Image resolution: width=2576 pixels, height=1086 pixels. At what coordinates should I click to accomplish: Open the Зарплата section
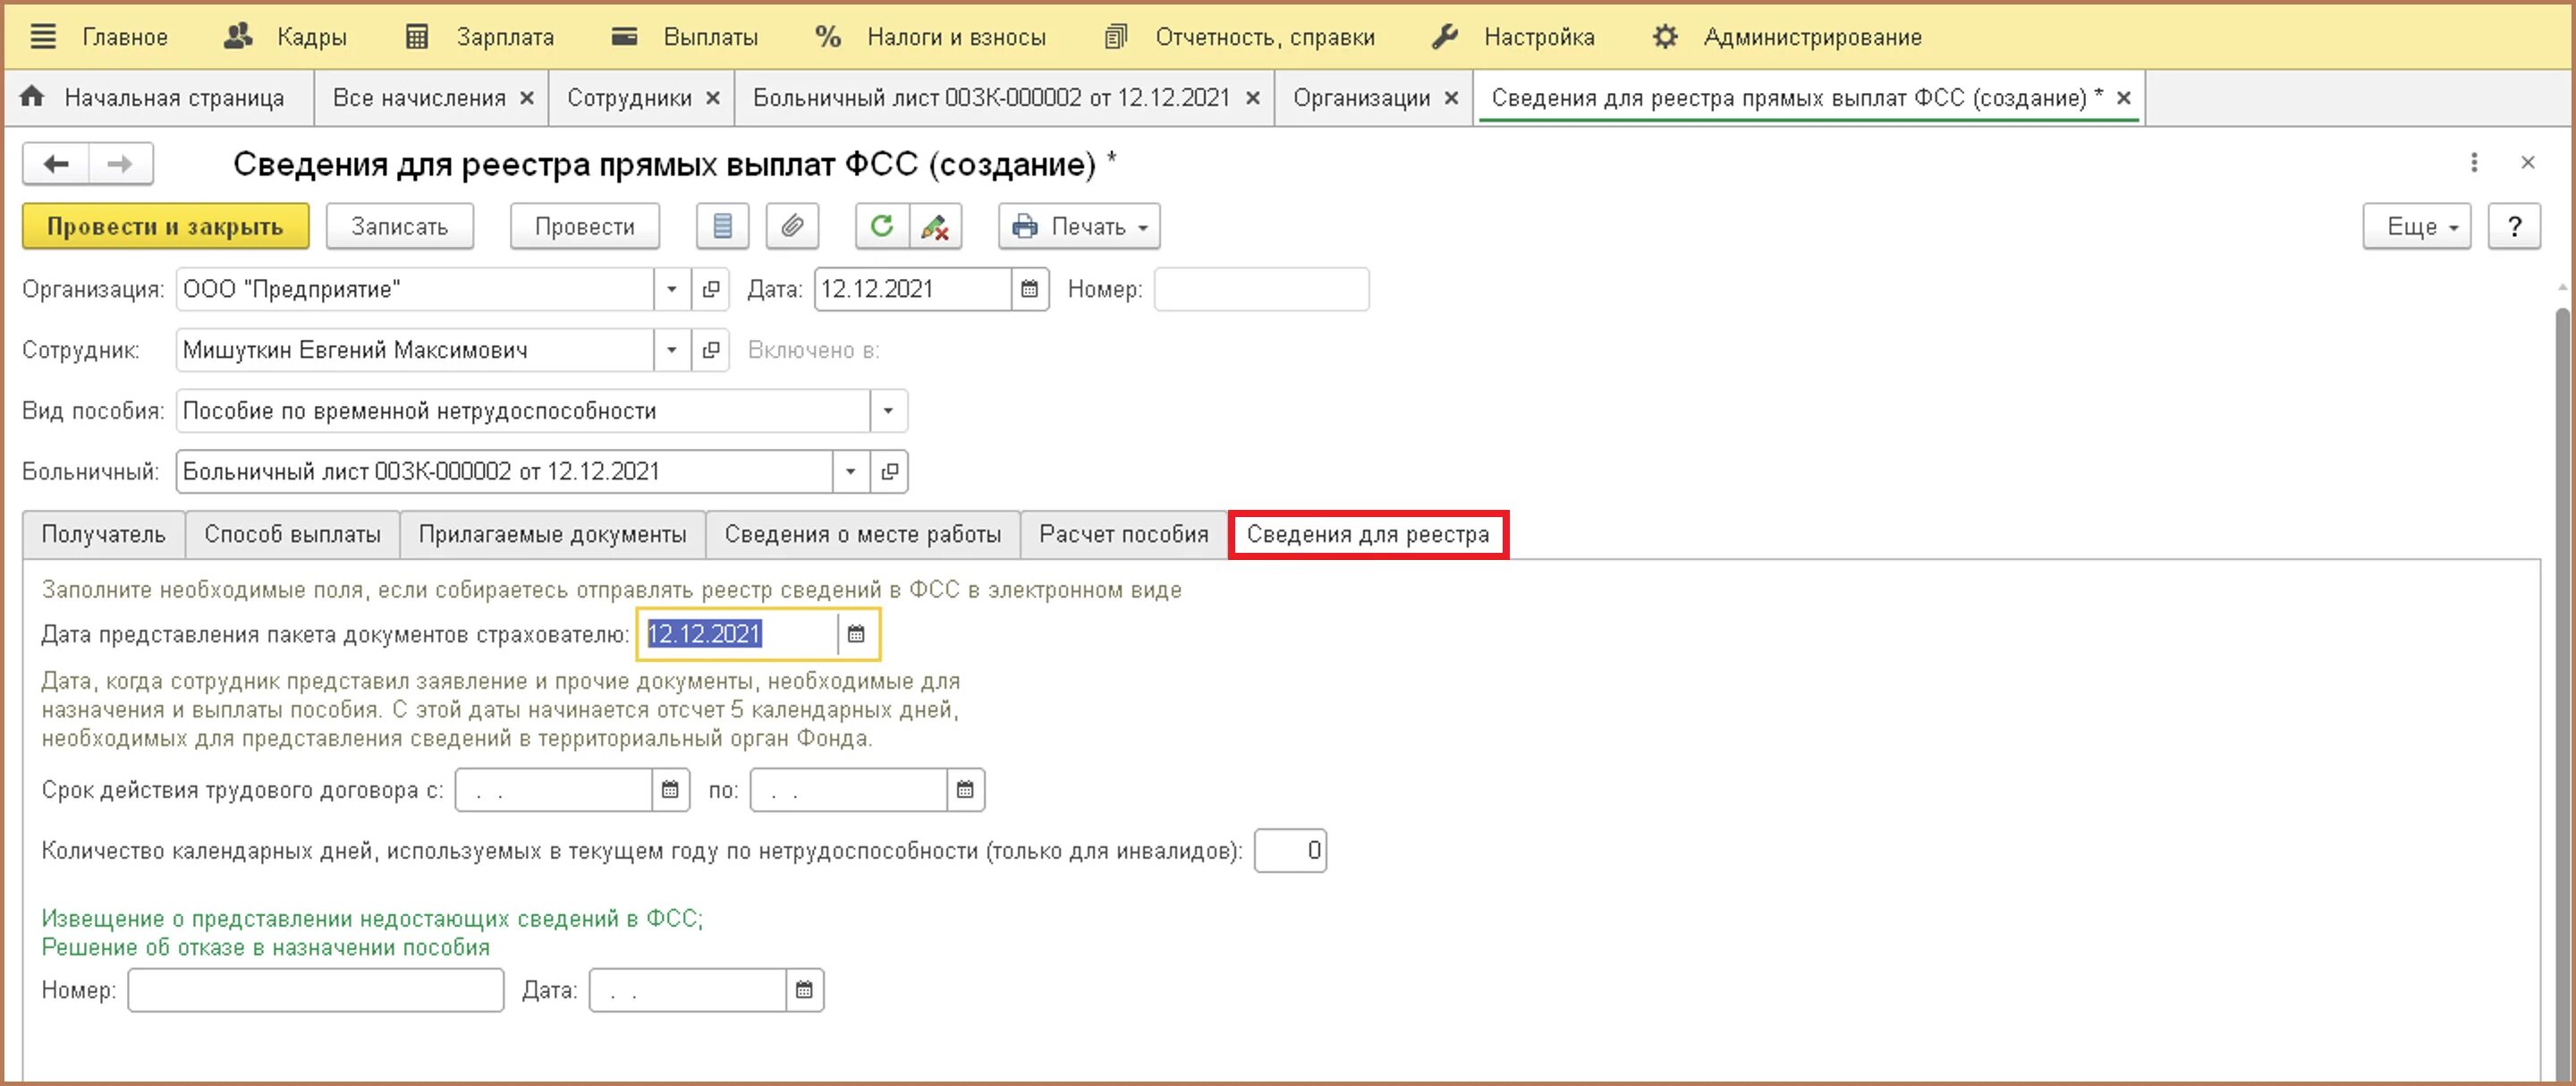click(479, 37)
